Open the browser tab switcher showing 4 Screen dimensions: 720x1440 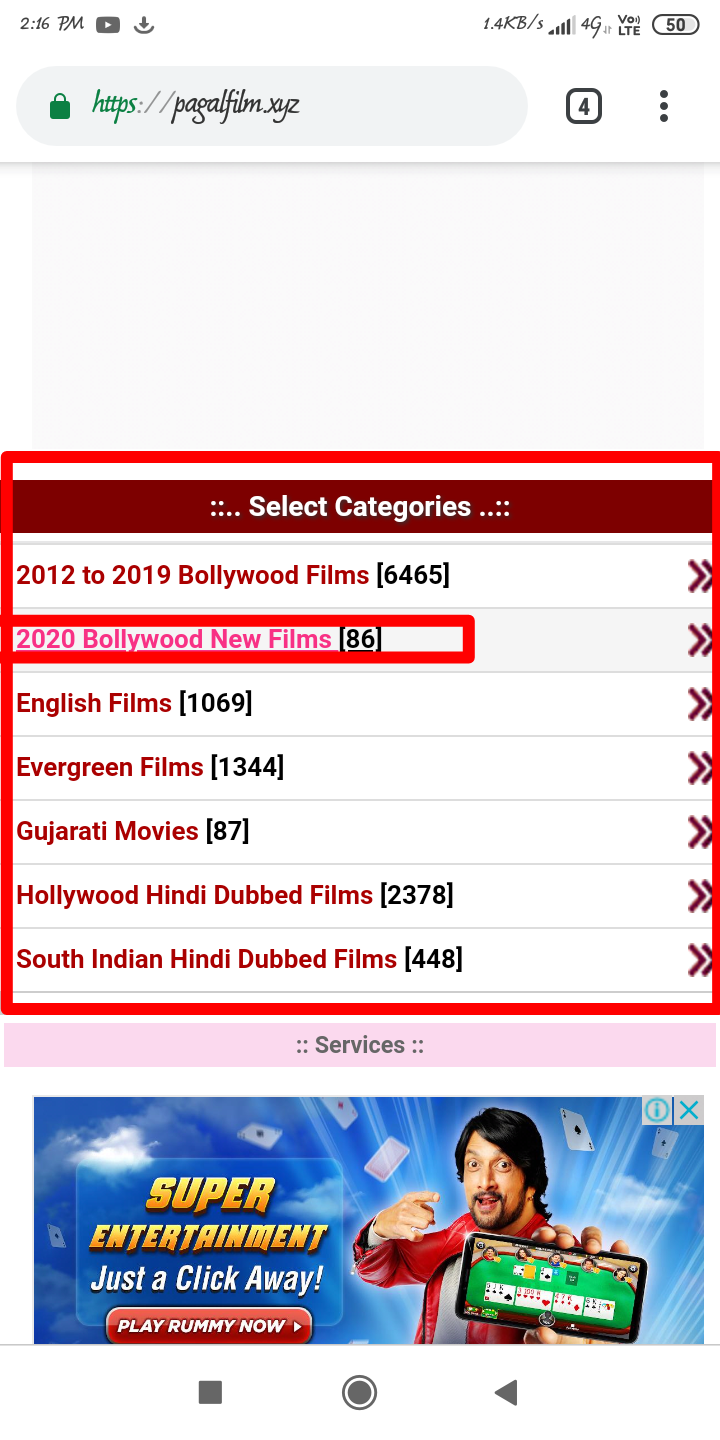(583, 106)
